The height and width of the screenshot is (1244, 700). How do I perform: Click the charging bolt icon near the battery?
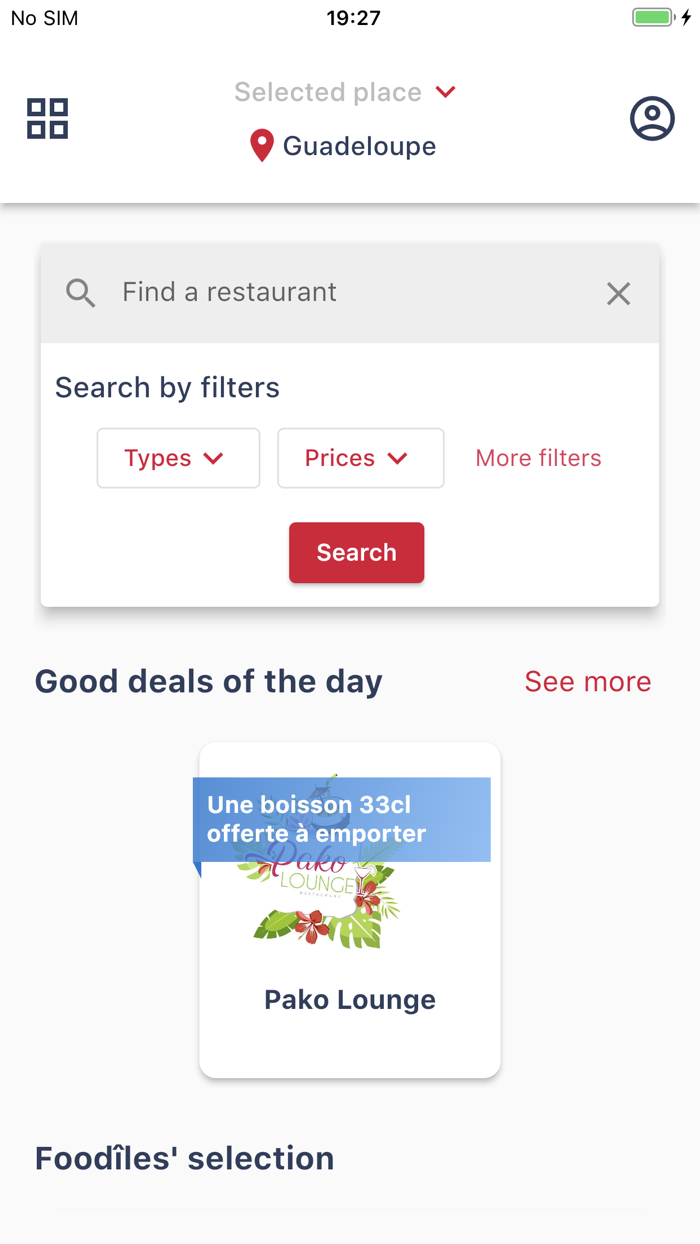tap(687, 17)
